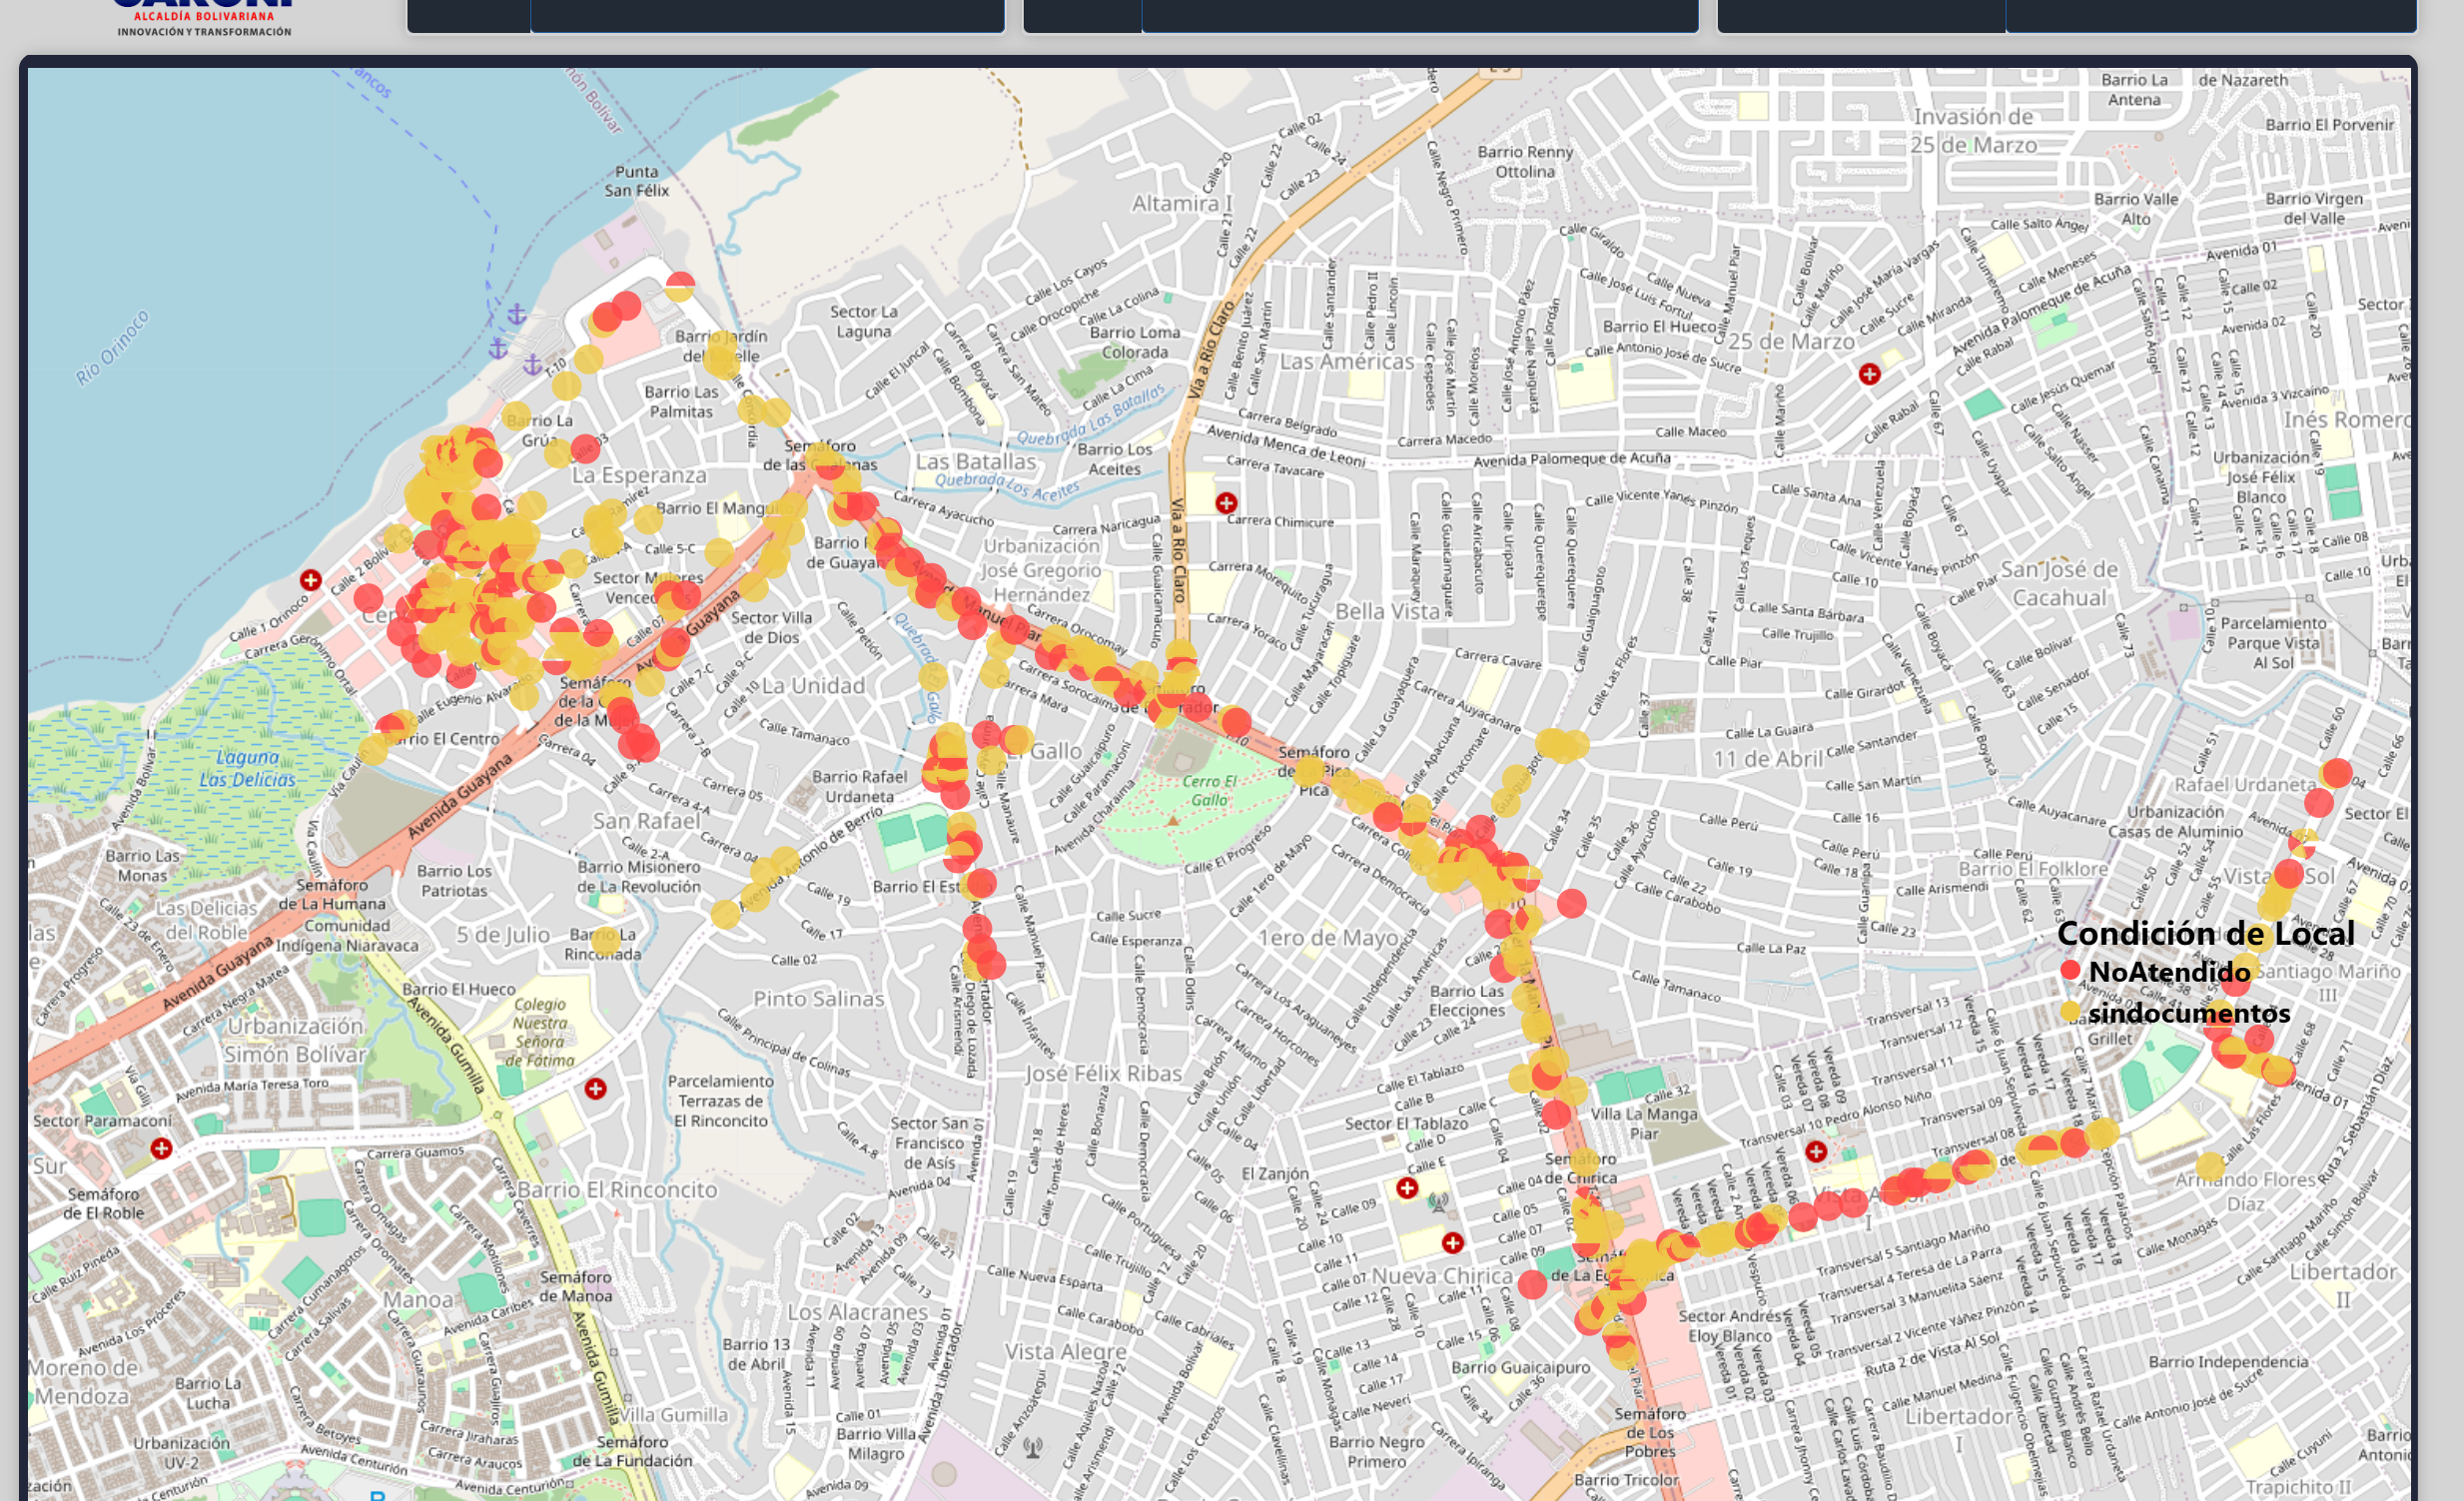
Task: Click the 'Vista Alegre' map label
Action: 1066,1351
